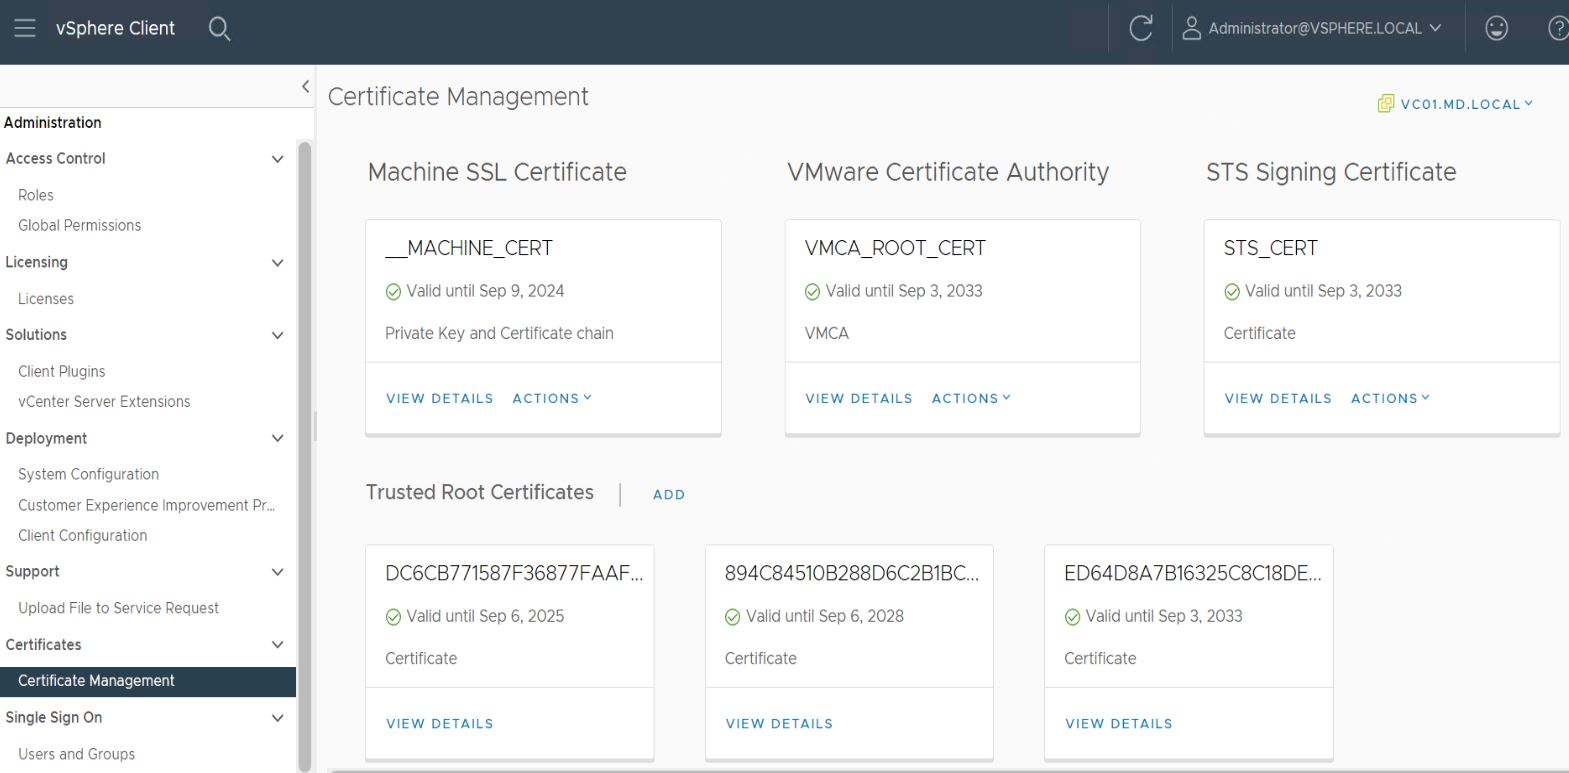
Task: Click the sidebar vertical scrollbar
Action: click(x=305, y=455)
